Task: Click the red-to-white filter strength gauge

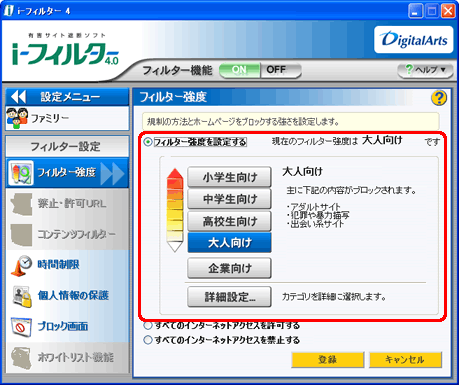Action: pyautogui.click(x=175, y=210)
